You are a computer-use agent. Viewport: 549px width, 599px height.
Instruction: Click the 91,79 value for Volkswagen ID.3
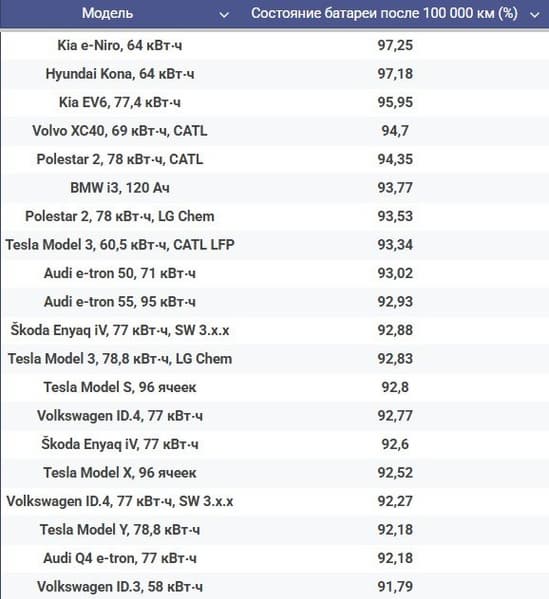click(395, 586)
